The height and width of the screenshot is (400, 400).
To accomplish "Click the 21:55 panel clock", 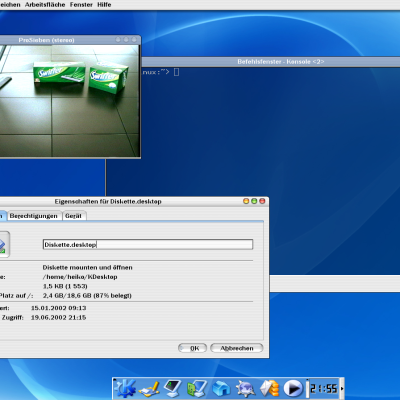I will click(x=324, y=389).
